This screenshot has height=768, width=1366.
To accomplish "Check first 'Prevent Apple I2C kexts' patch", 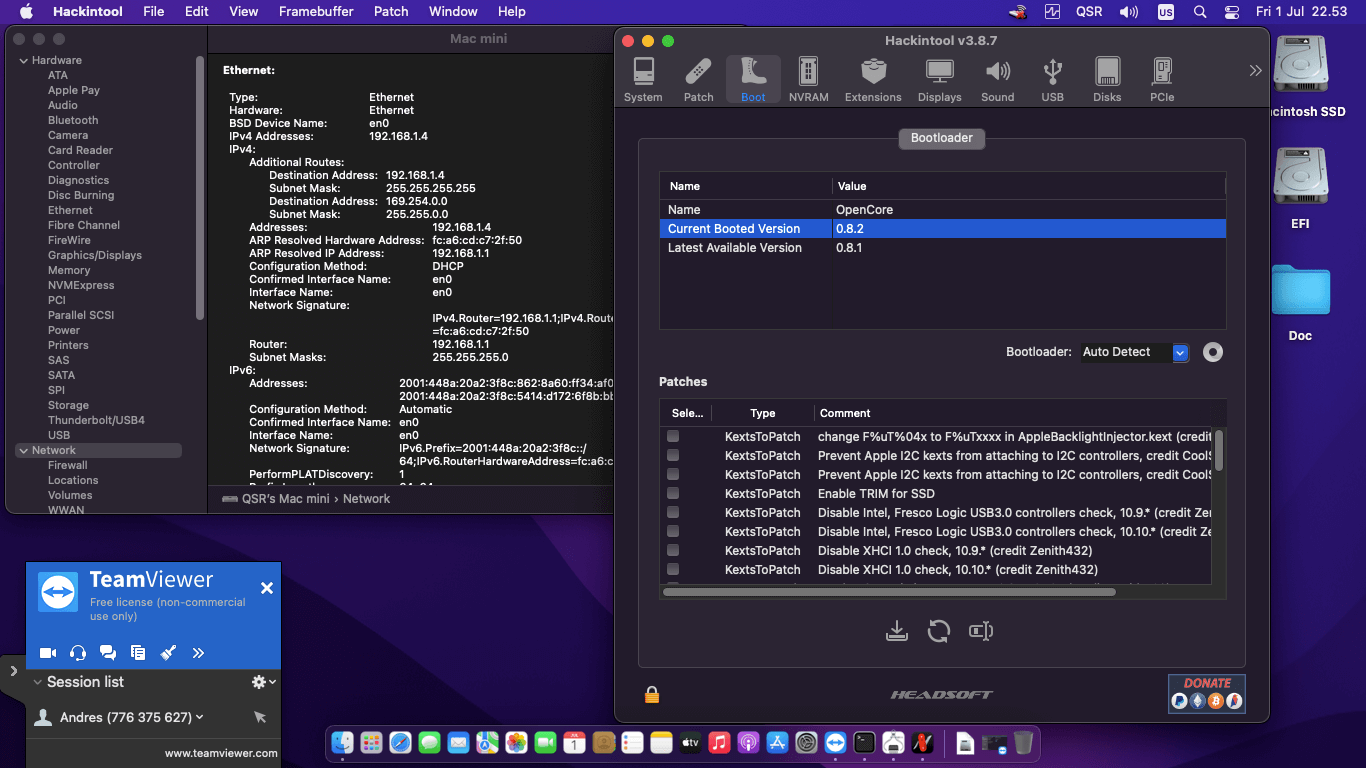I will (x=673, y=455).
